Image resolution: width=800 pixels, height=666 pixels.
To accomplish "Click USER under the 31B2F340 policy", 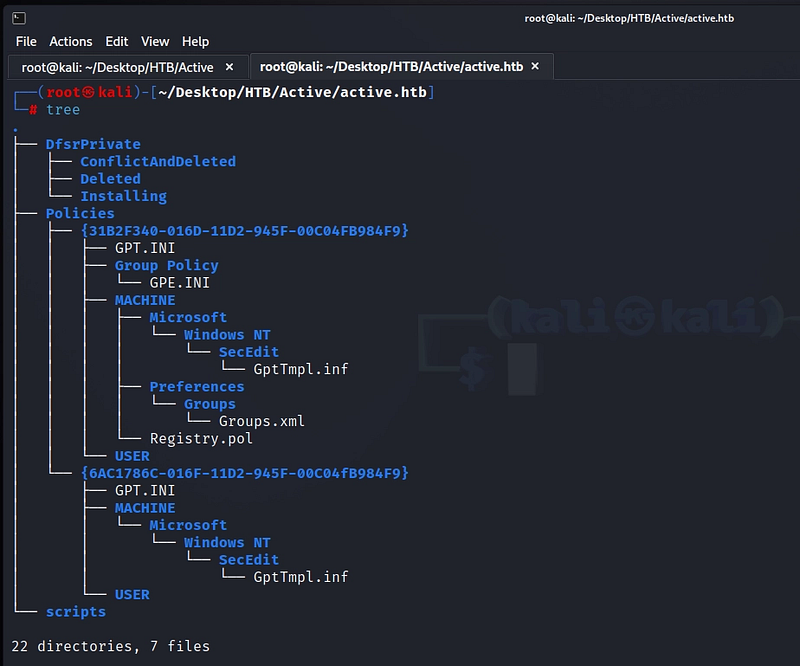I will point(132,457).
